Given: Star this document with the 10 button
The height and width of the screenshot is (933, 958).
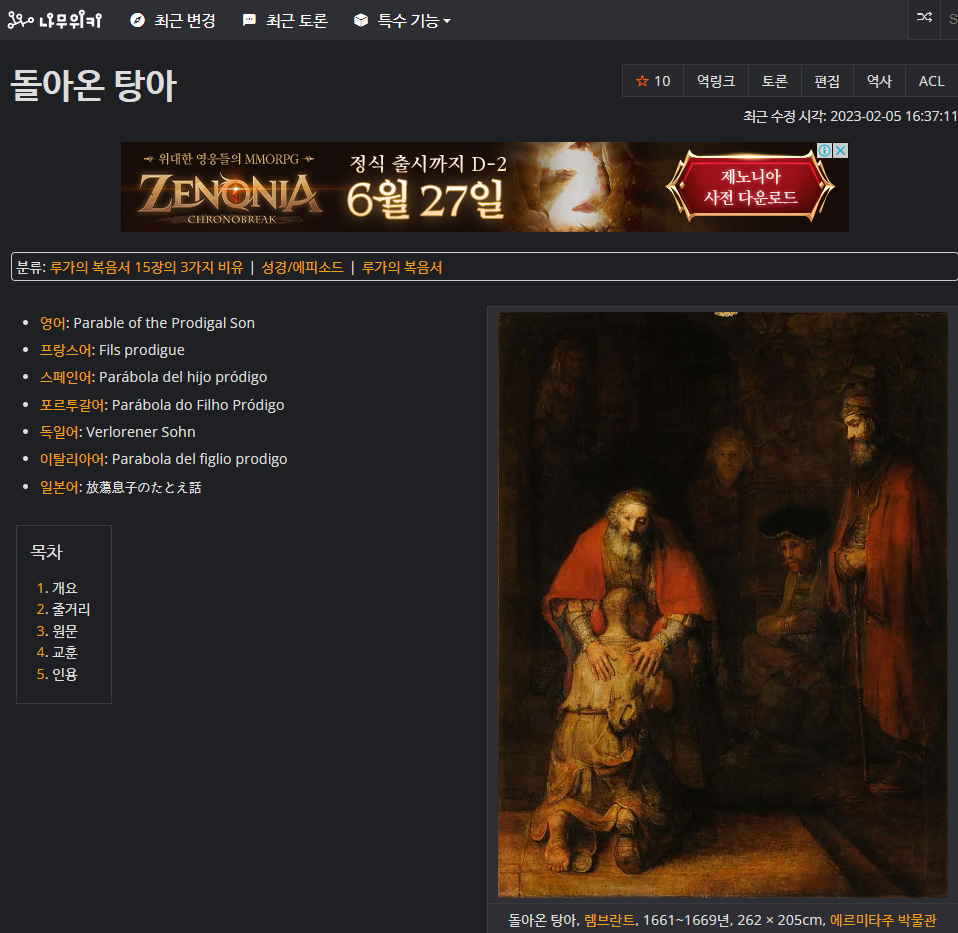Looking at the screenshot, I should 653,81.
